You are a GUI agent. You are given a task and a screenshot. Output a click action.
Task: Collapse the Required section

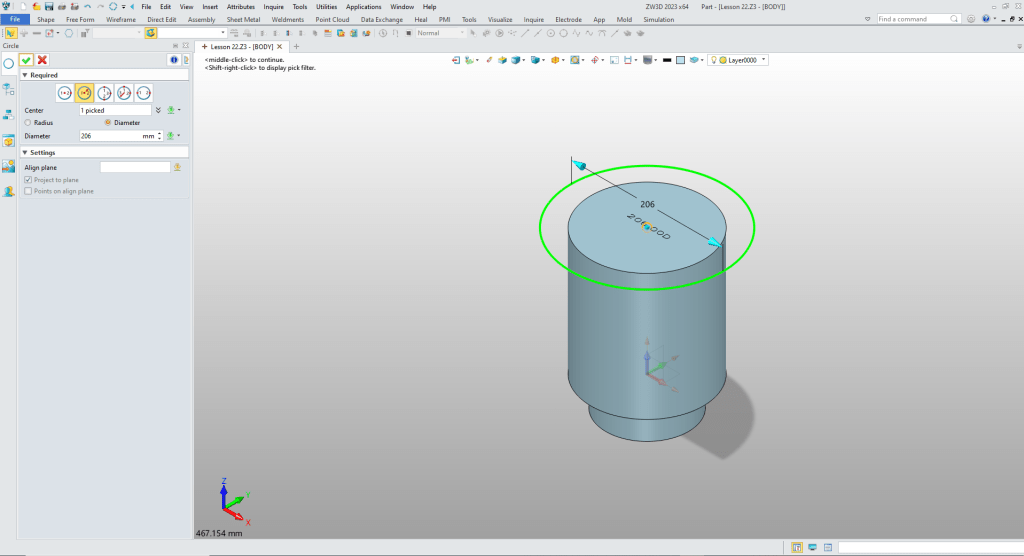tap(24, 75)
